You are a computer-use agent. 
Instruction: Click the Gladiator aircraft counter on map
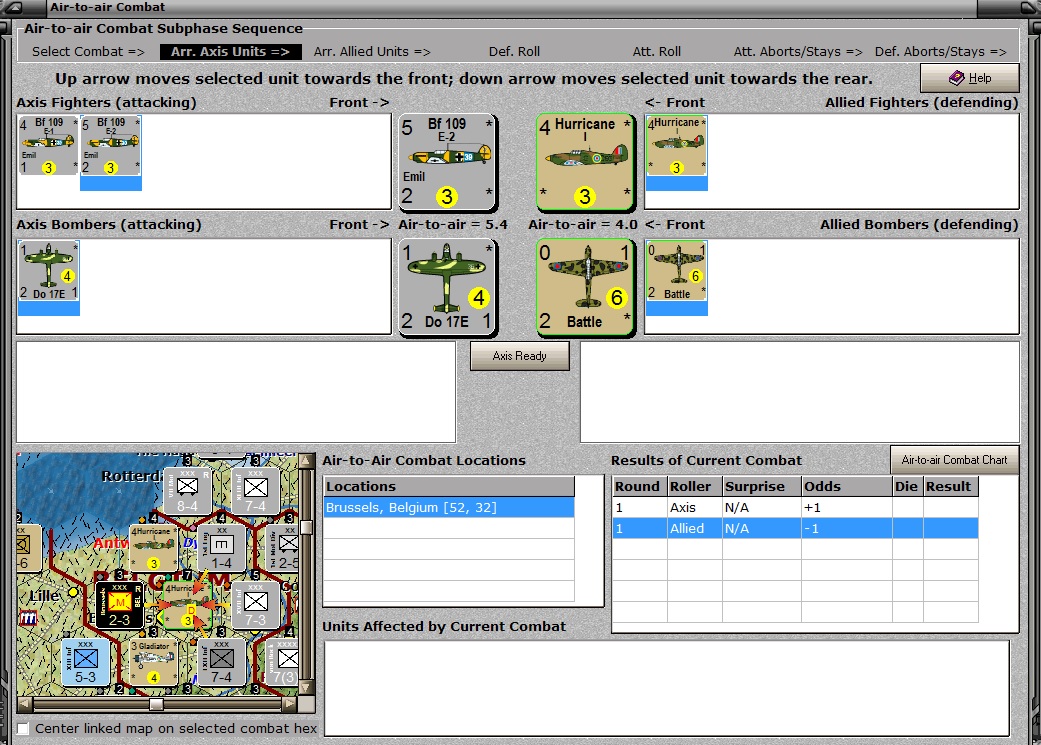pyautogui.click(x=153, y=663)
